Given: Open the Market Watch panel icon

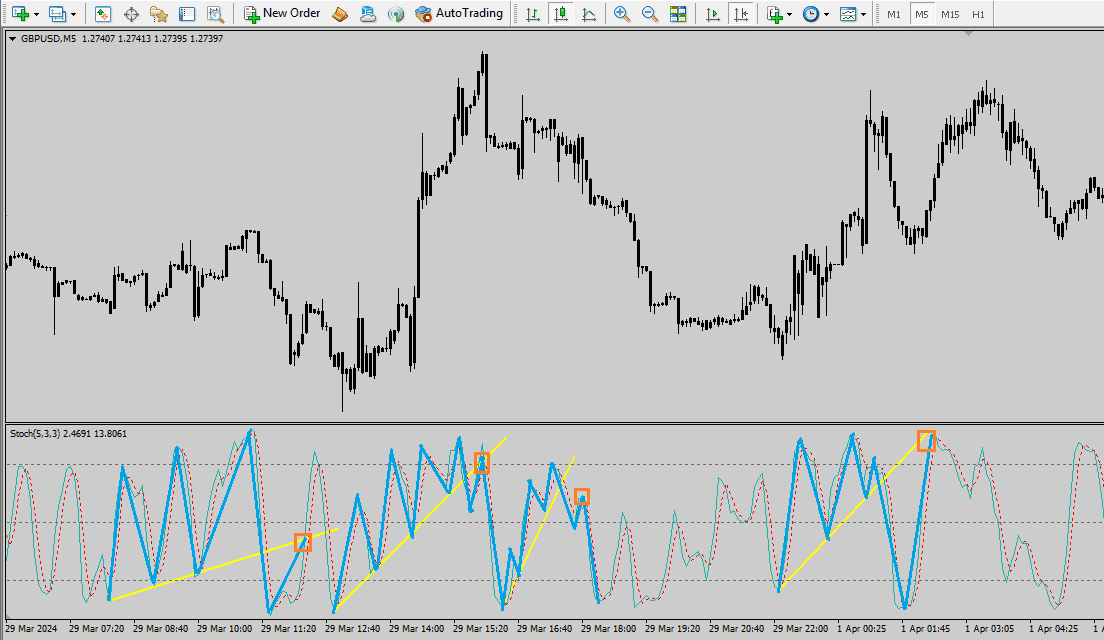Looking at the screenshot, I should pyautogui.click(x=103, y=14).
